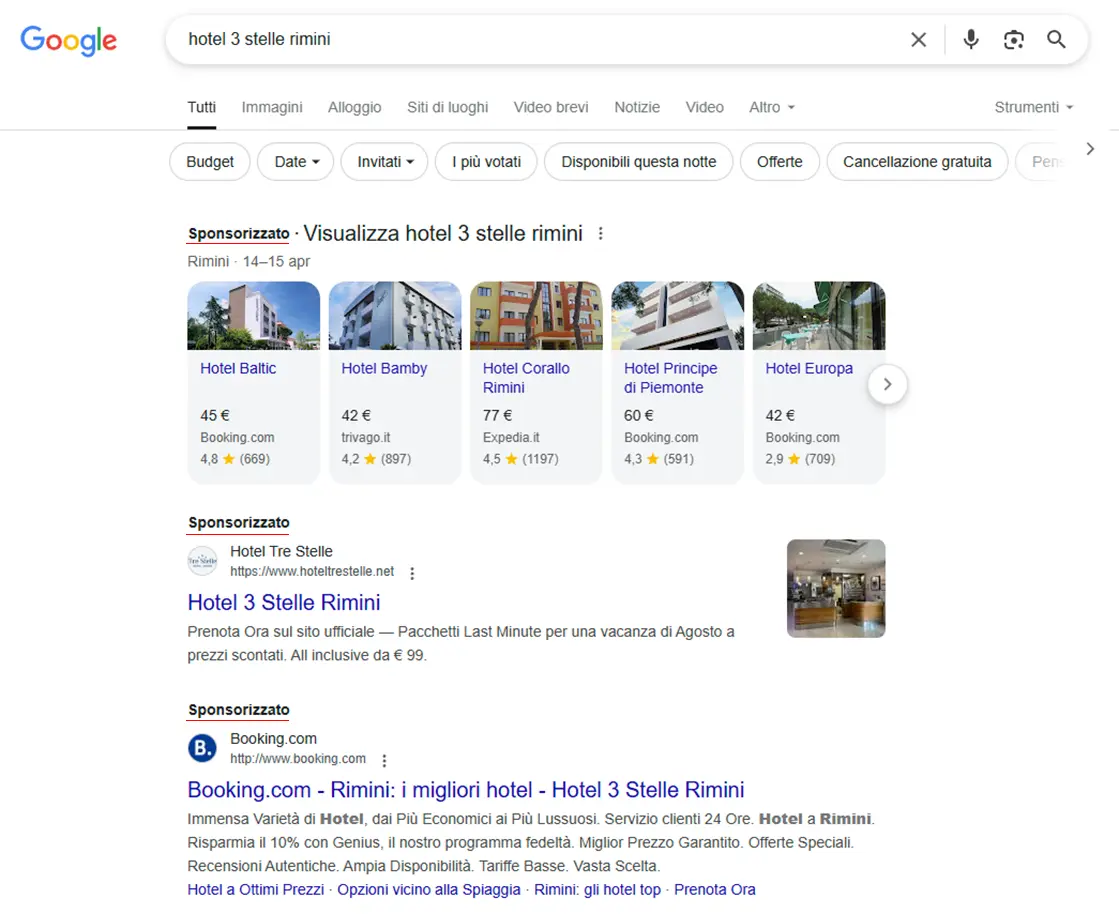The width and height of the screenshot is (1119, 914).
Task: Click the https://www.hoteltrestelle.net URL
Action: [312, 572]
